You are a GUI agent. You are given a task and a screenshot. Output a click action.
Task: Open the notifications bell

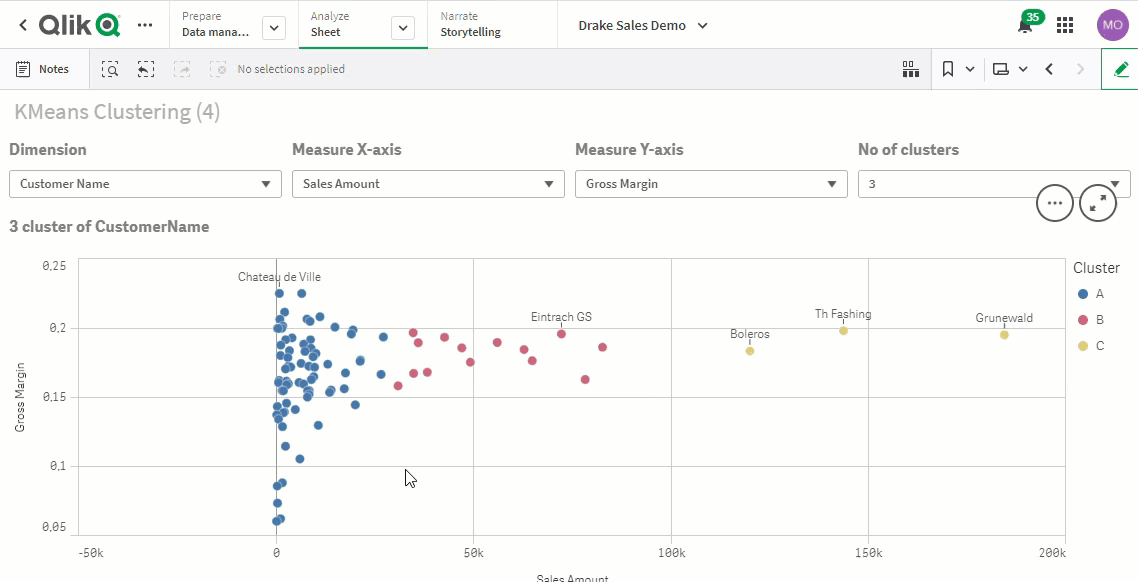click(1025, 26)
